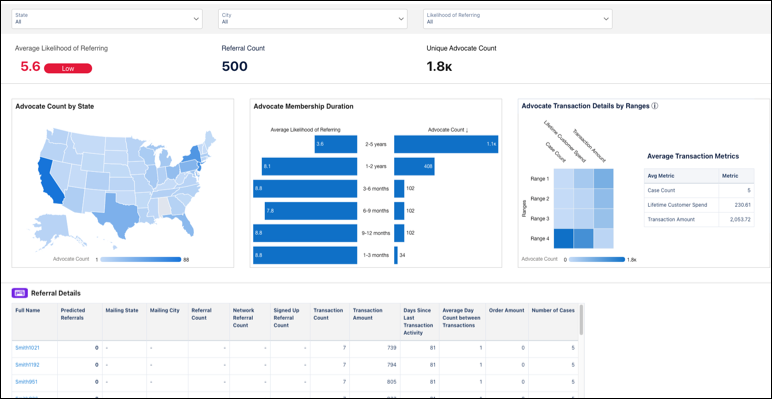772x399 pixels.
Task: Select the 1-2 years advocate count bar 408
Action: [x=414, y=166]
